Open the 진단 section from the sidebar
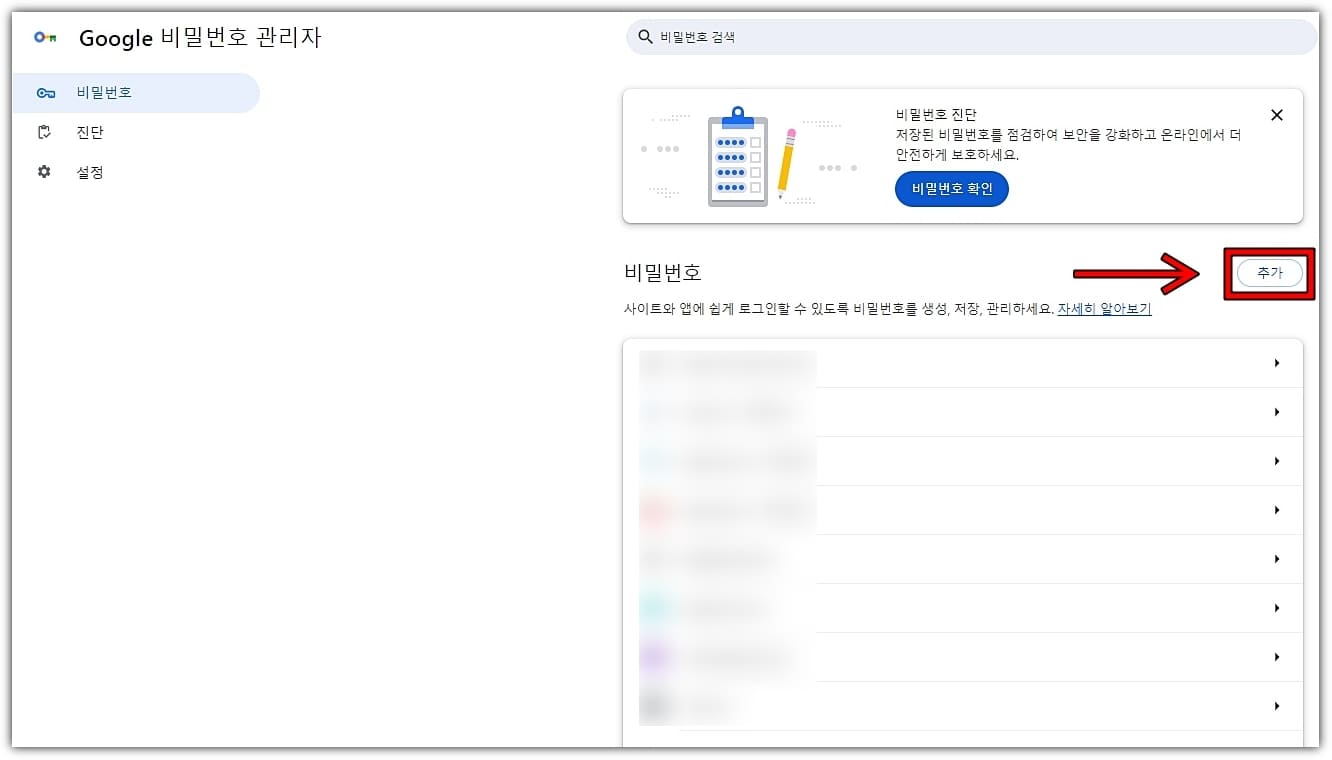The image size is (1332, 760). tap(90, 131)
